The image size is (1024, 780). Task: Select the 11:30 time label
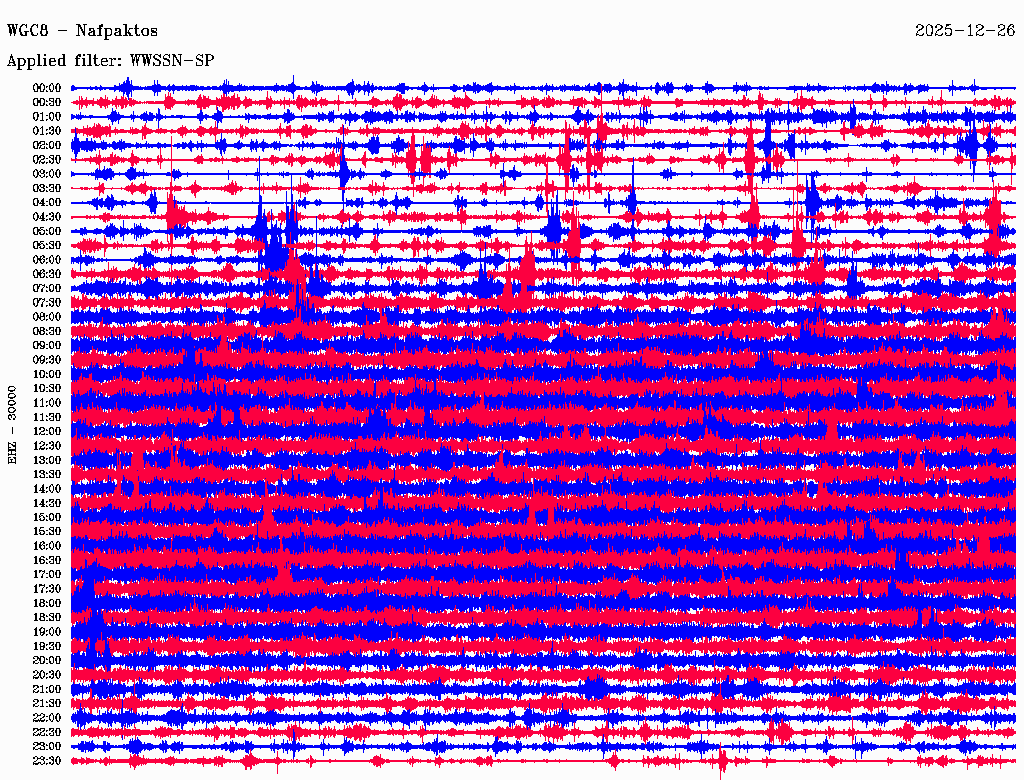pyautogui.click(x=47, y=417)
